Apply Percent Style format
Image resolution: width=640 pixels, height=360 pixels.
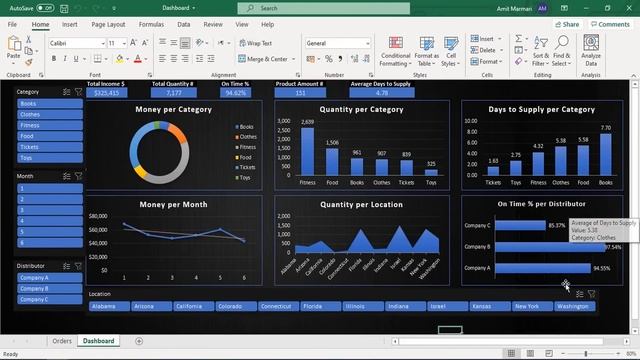(x=329, y=59)
